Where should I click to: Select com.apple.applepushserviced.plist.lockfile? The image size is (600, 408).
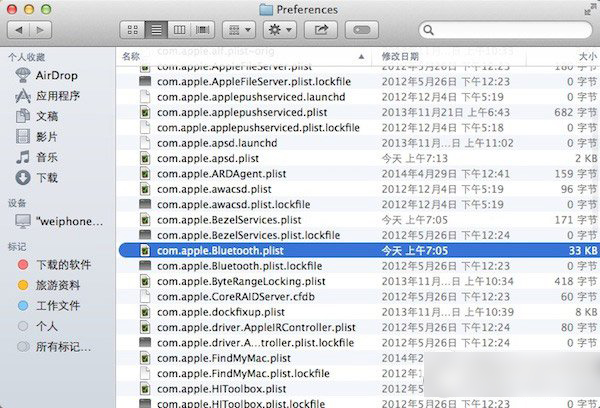[x=358, y=127]
